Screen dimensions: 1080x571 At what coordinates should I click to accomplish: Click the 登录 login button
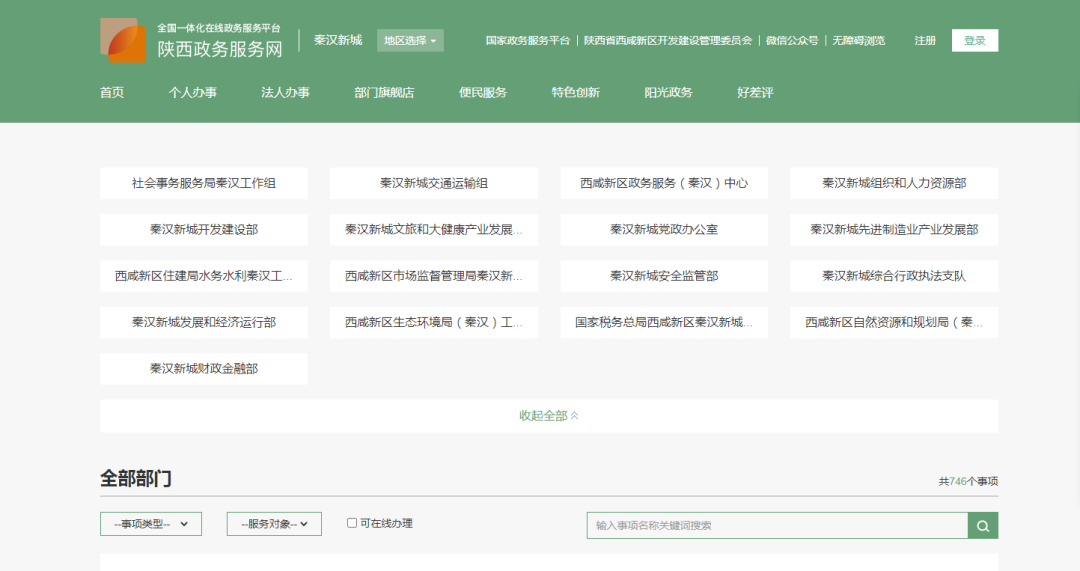(x=975, y=41)
